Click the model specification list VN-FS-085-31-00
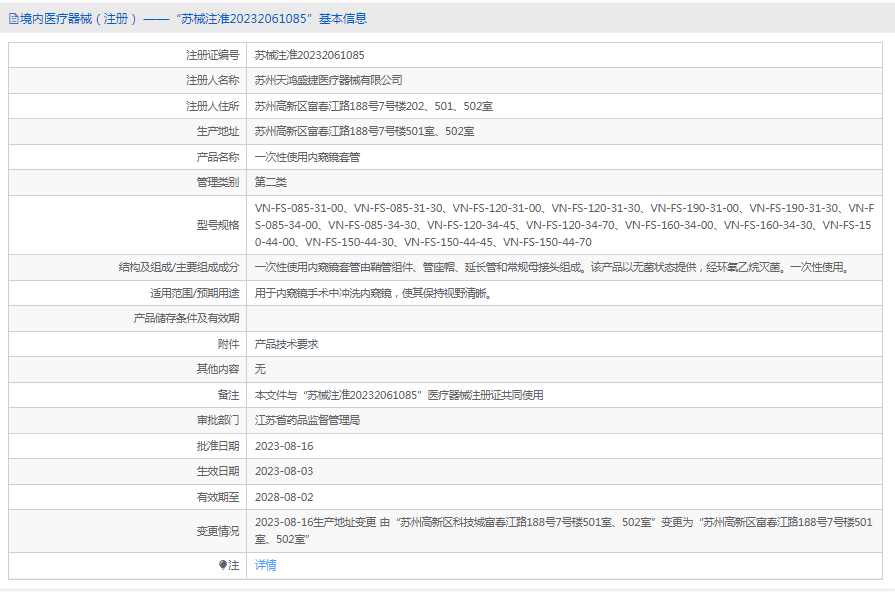 (x=564, y=225)
